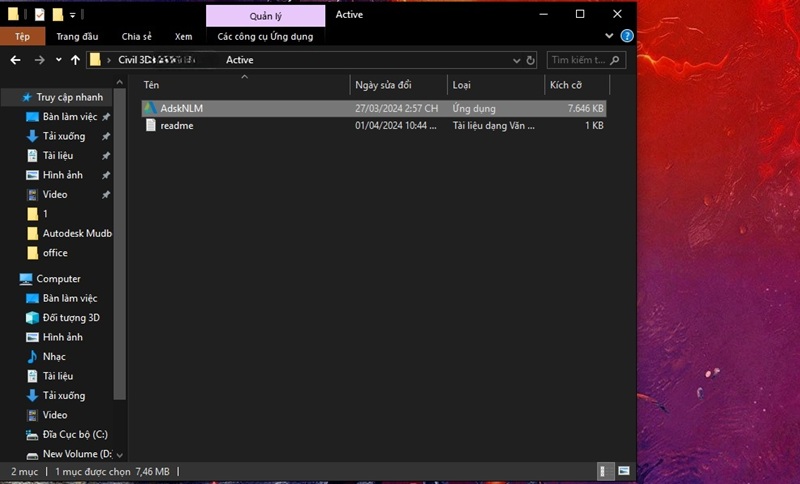Open Đối tượng 3D in the sidebar

click(70, 318)
